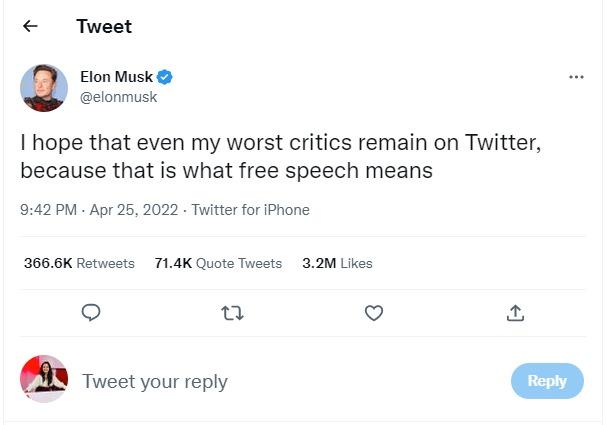This screenshot has width=607, height=425.
Task: Click the back arrow icon
Action: [x=30, y=27]
